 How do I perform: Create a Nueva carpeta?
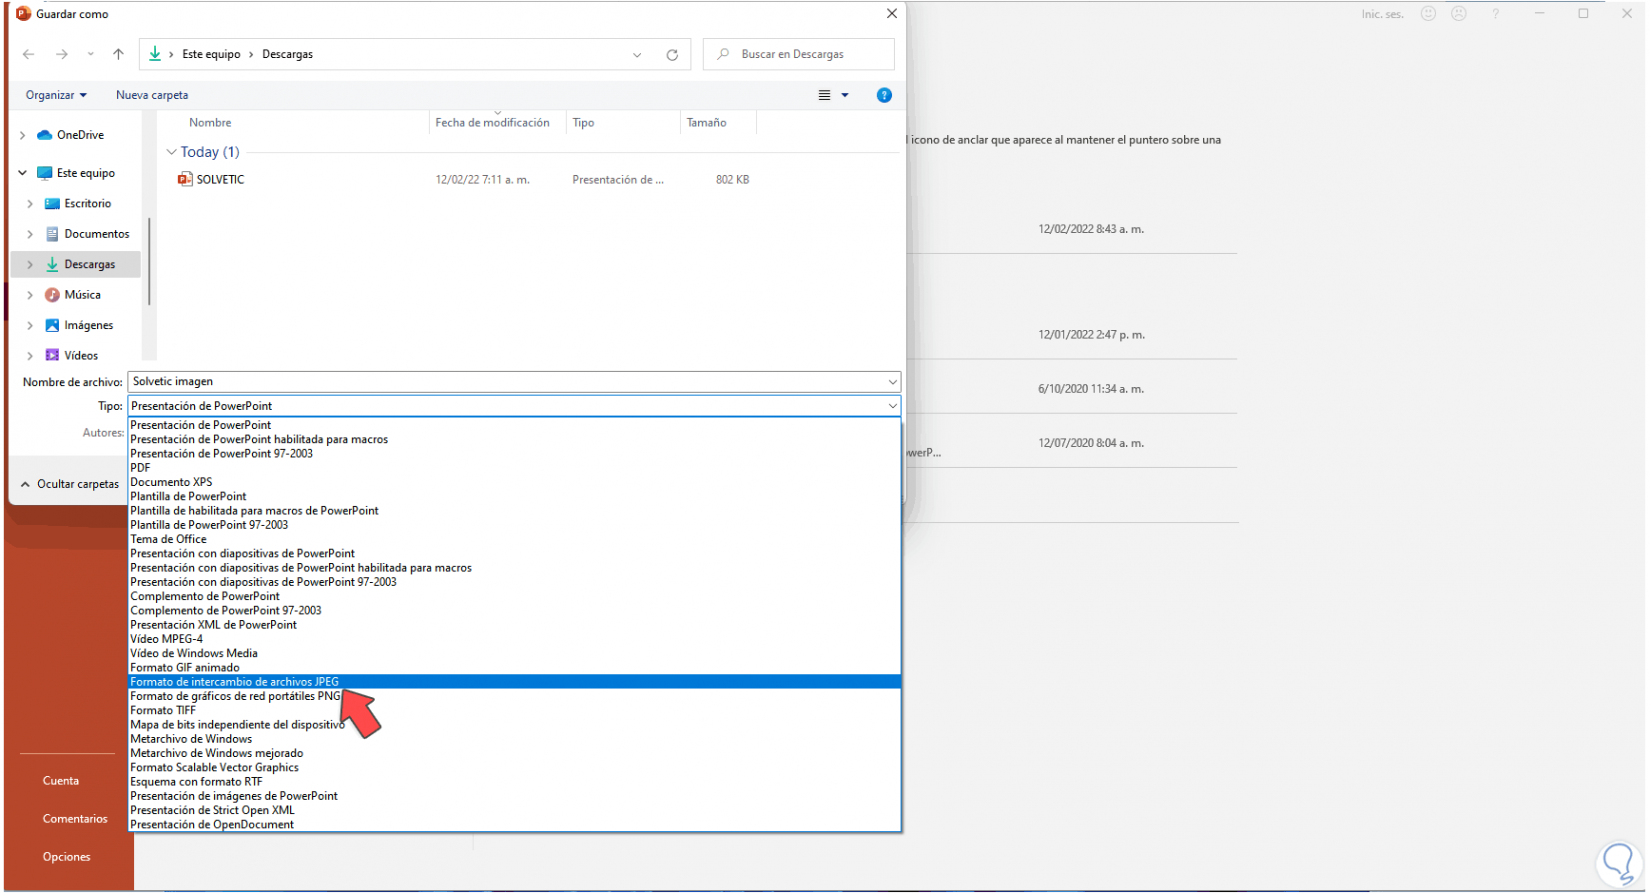(152, 95)
